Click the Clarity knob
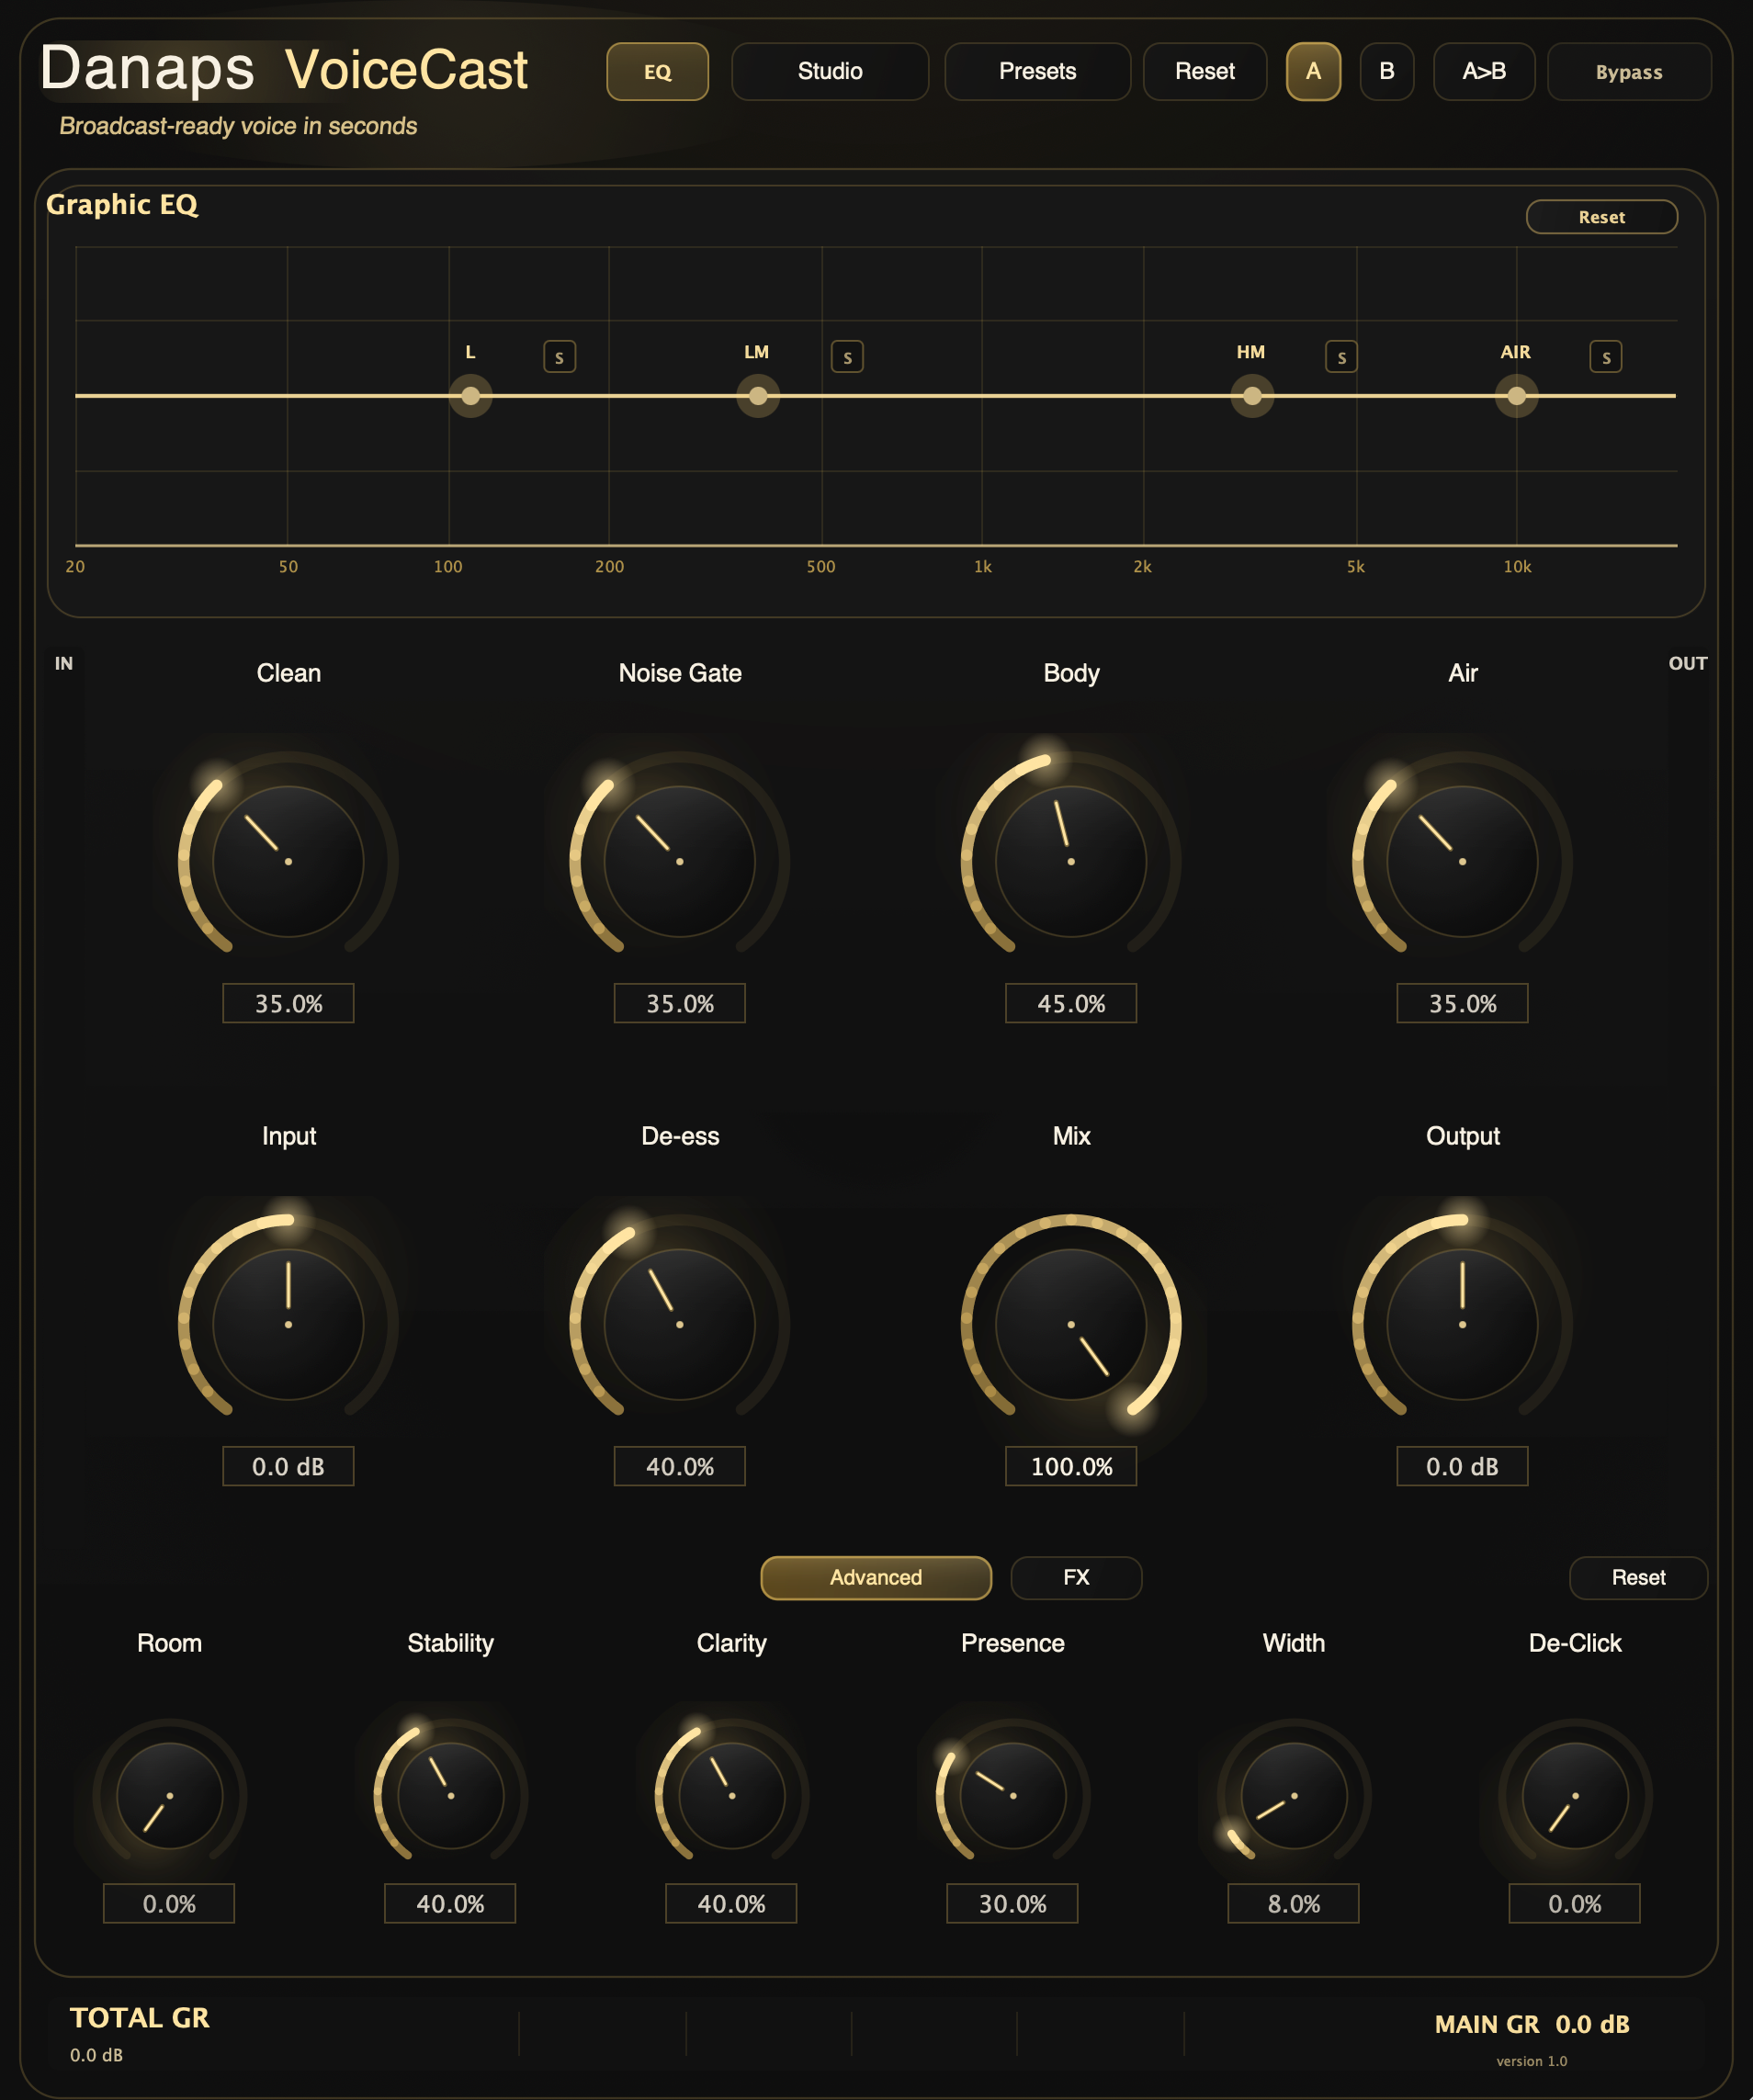 (732, 1796)
